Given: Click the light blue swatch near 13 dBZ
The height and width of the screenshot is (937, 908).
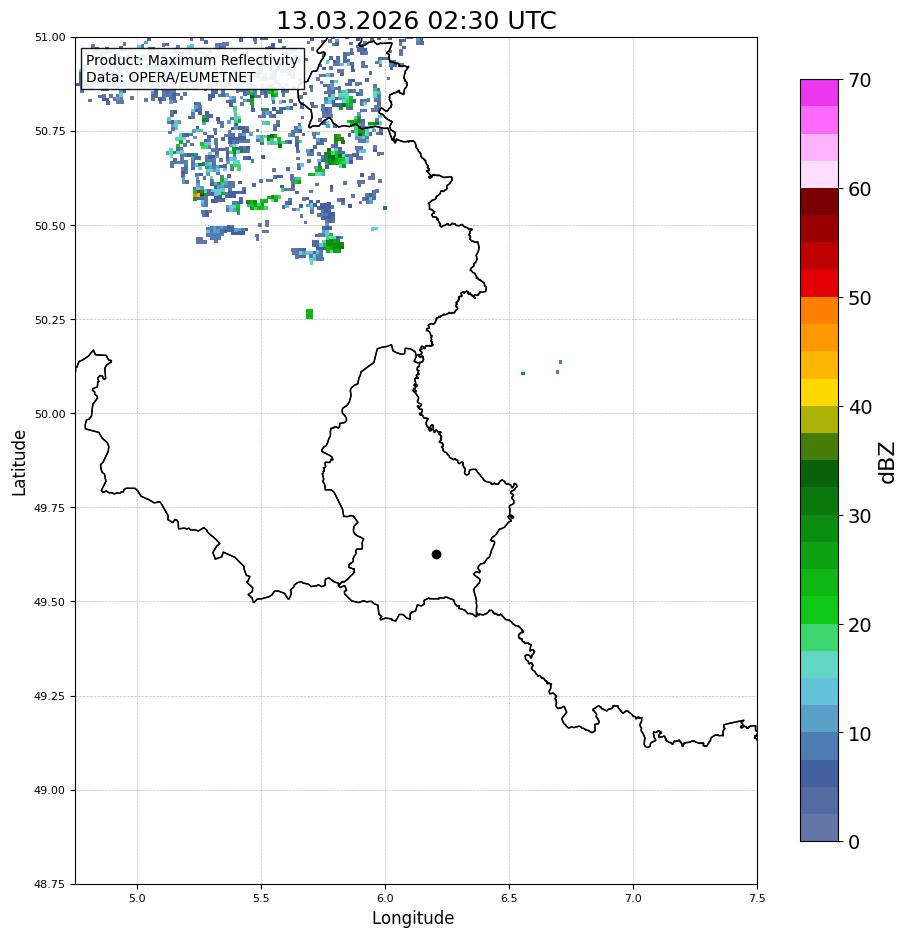Looking at the screenshot, I should tap(820, 692).
